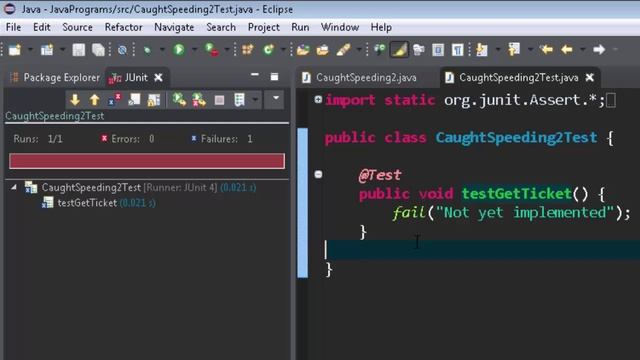Open the Test Run History dropdown arrow
Viewport: 640px width, 360px height.
[255, 99]
